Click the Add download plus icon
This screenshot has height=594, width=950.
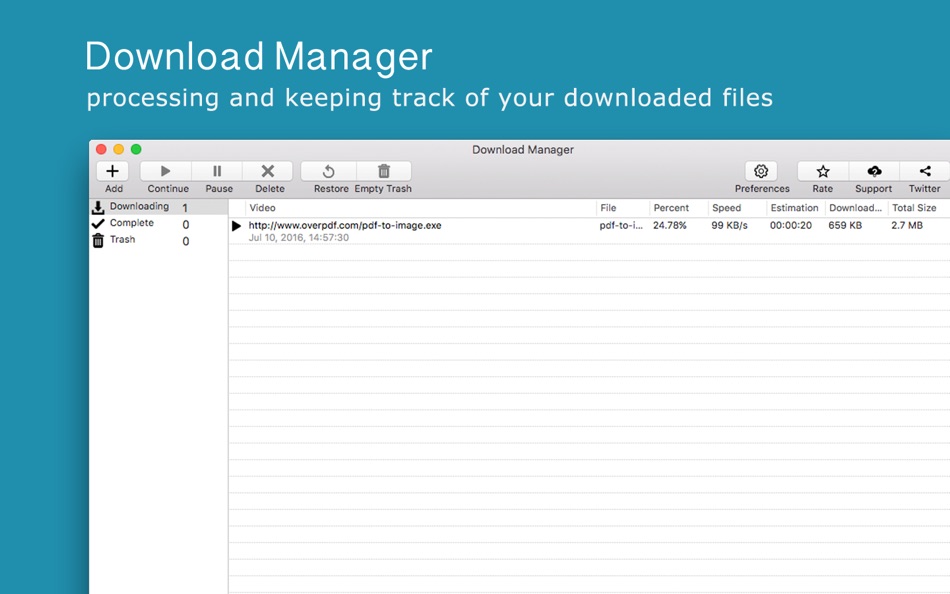pyautogui.click(x=112, y=171)
